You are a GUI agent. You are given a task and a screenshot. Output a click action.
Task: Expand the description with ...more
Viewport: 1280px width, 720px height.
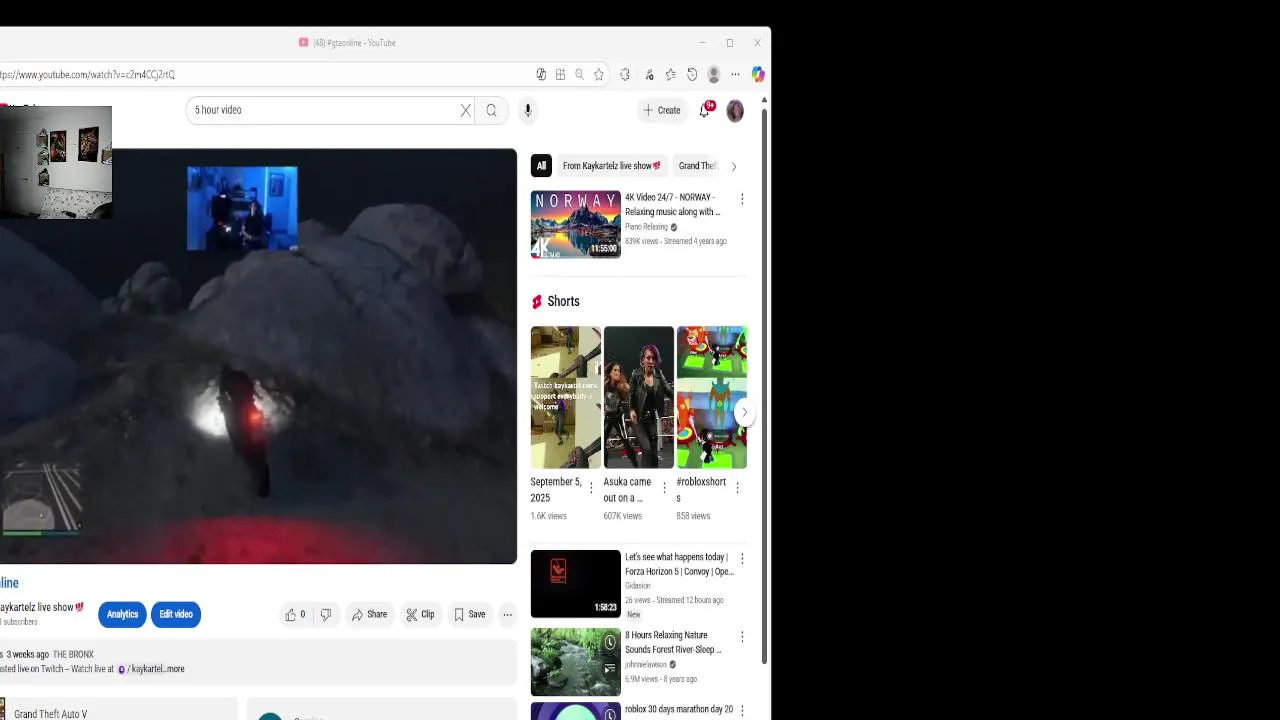175,669
